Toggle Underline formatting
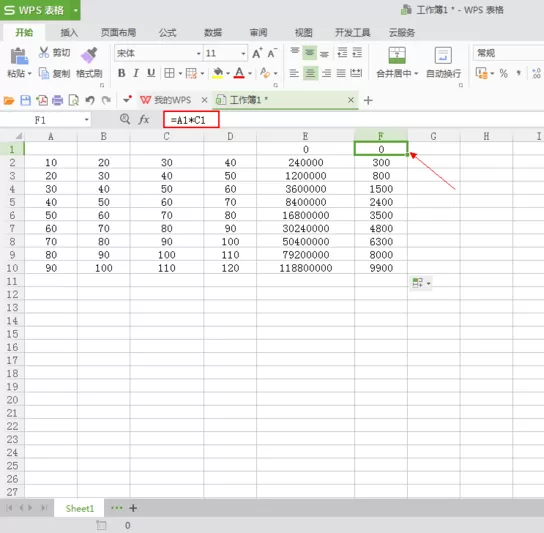The image size is (544, 533). point(151,73)
